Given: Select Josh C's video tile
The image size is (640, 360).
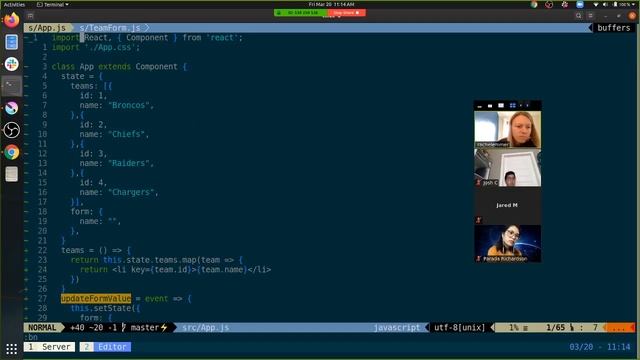Looking at the screenshot, I should point(507,168).
